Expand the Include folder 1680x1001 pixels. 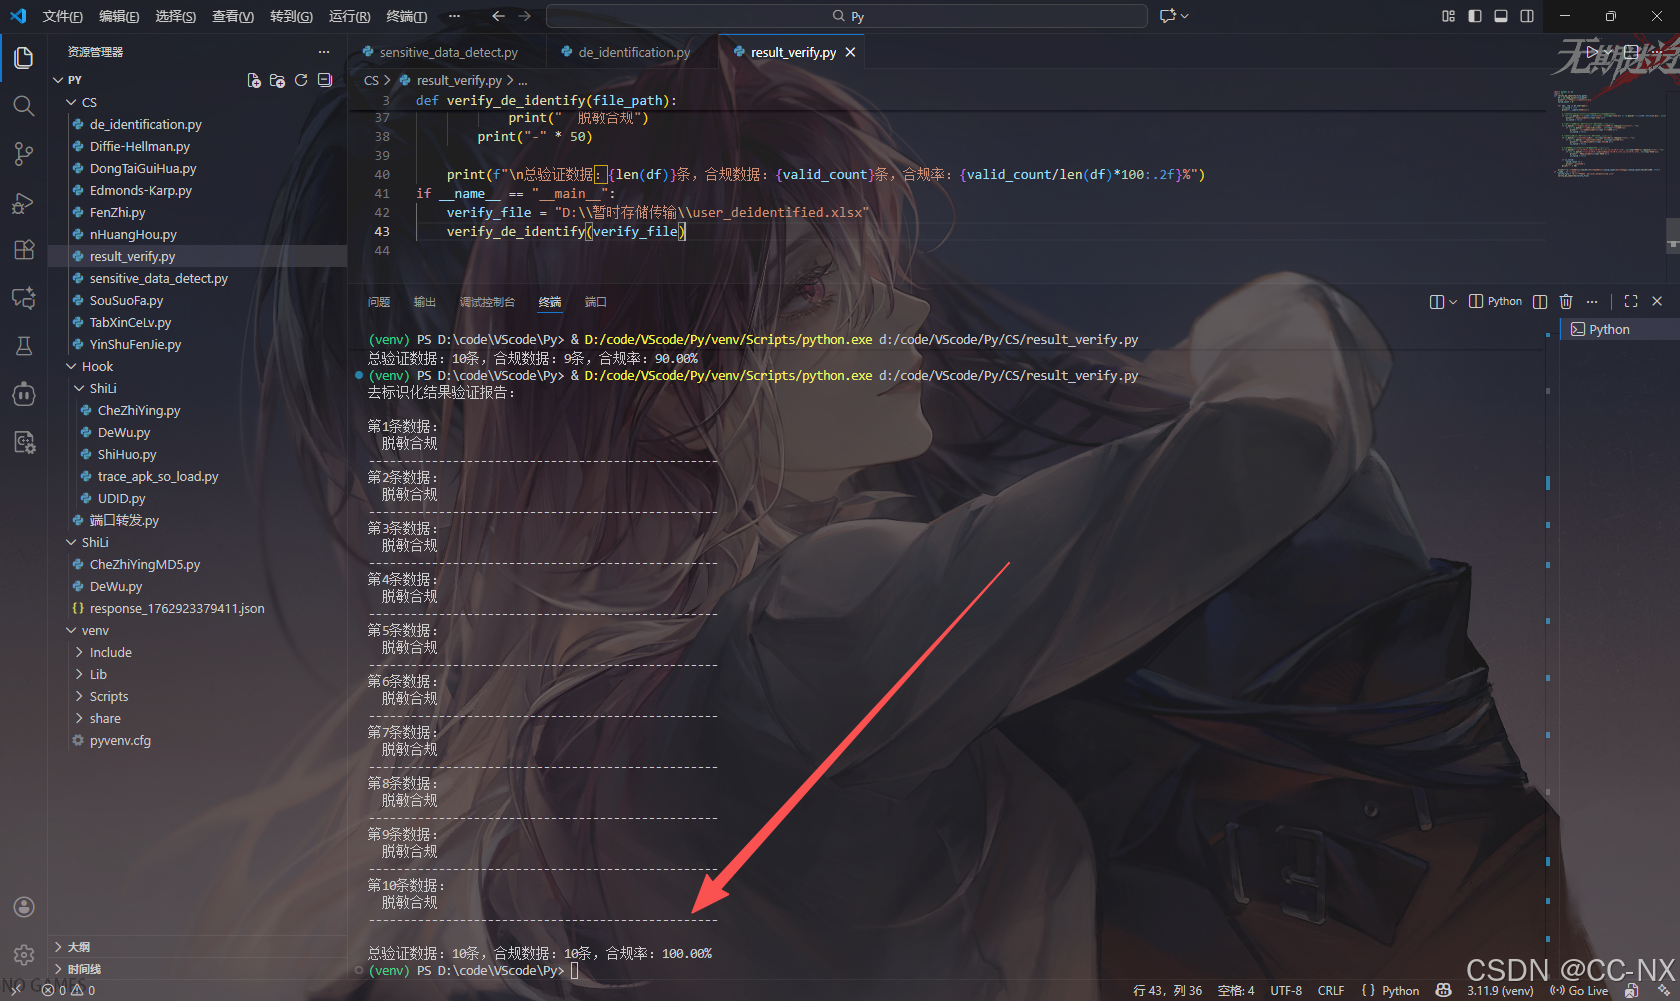110,652
